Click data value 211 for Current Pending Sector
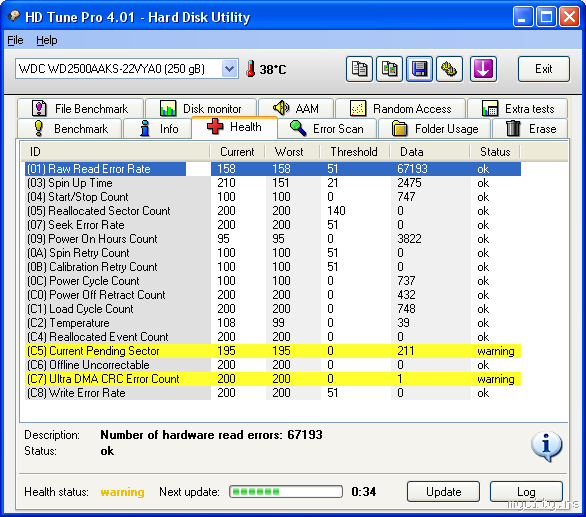The image size is (586, 517). pyautogui.click(x=406, y=351)
